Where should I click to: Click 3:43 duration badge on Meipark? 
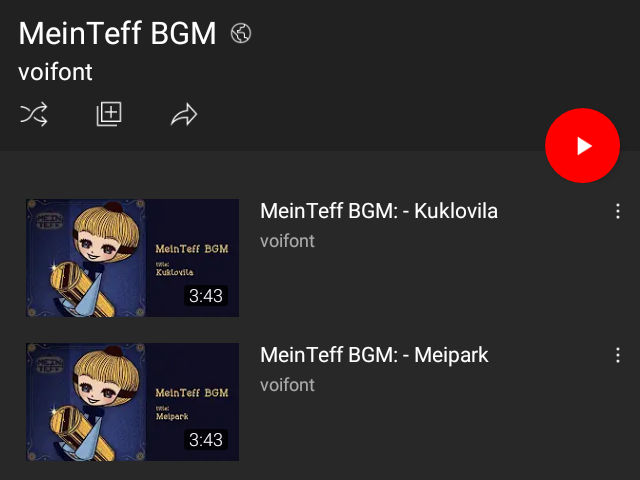coord(205,439)
